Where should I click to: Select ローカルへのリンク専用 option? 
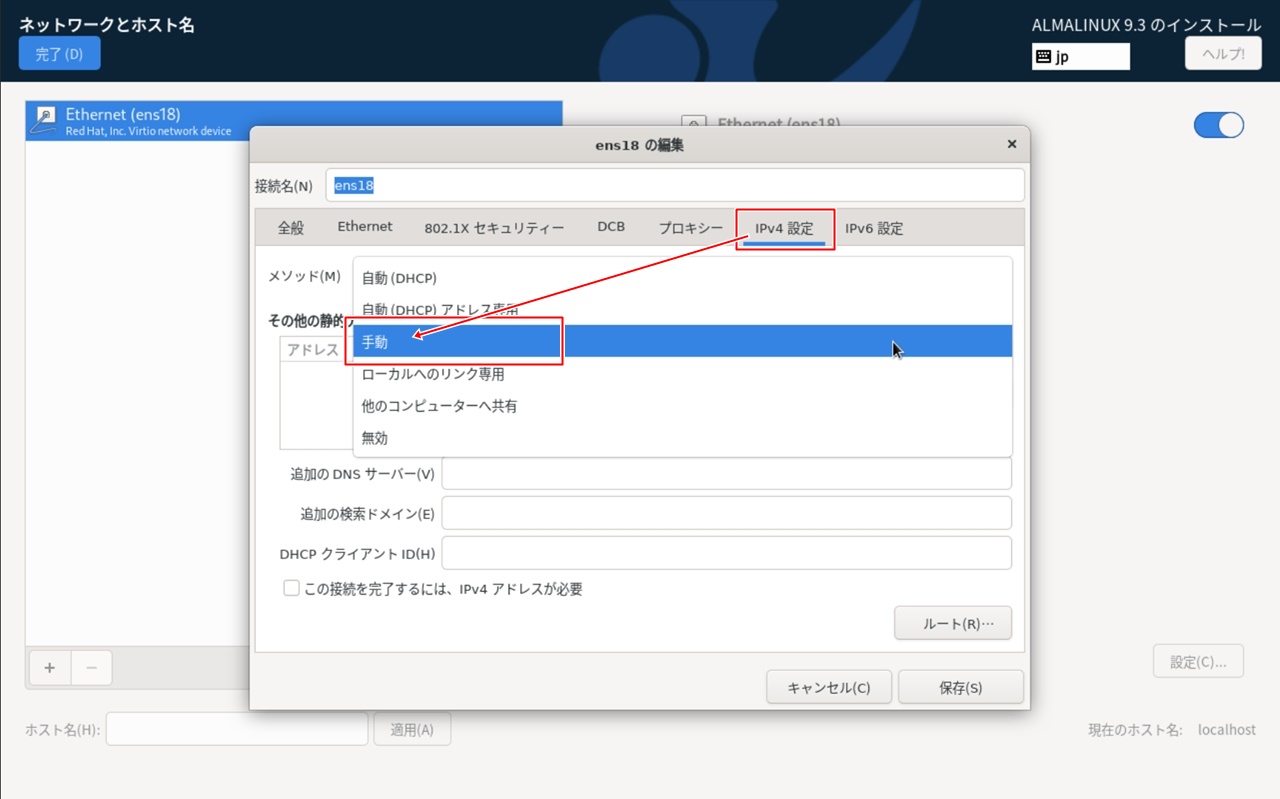pyautogui.click(x=432, y=374)
